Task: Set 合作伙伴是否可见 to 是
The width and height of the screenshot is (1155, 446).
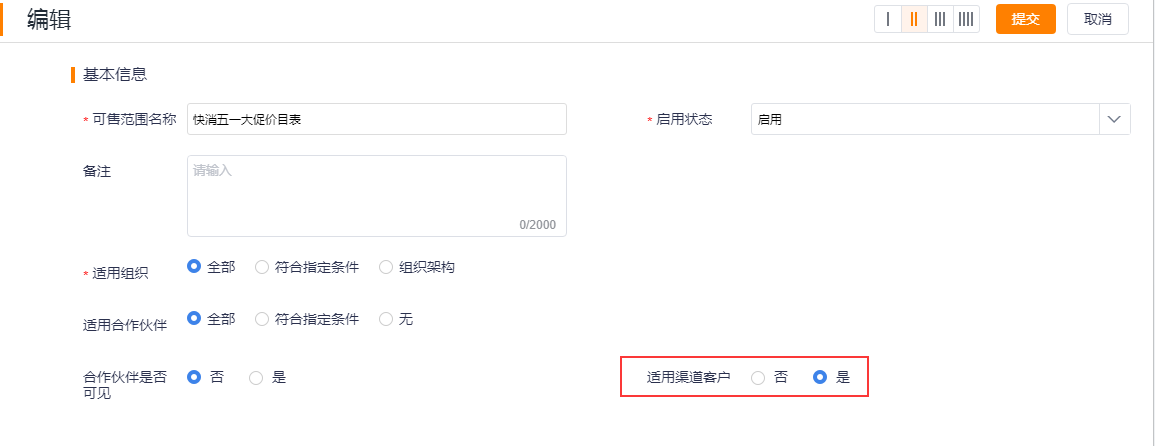Action: [267, 377]
